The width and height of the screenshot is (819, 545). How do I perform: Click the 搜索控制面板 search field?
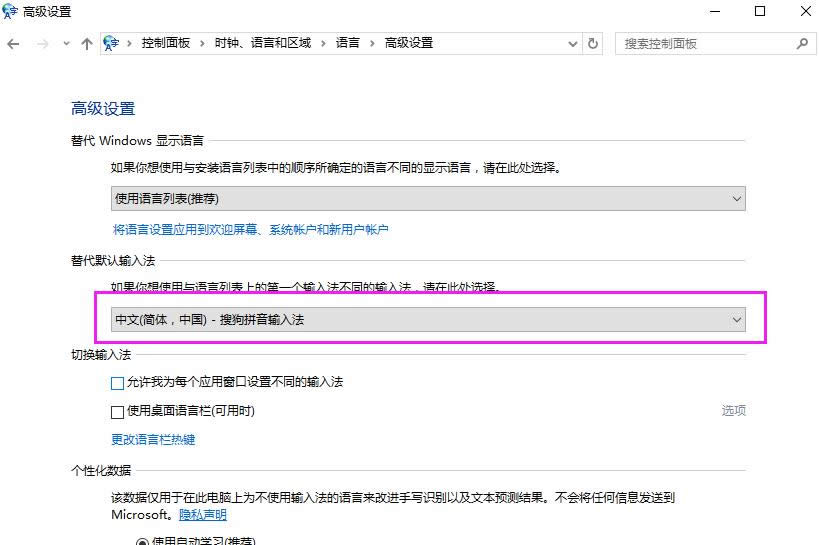(x=705, y=44)
